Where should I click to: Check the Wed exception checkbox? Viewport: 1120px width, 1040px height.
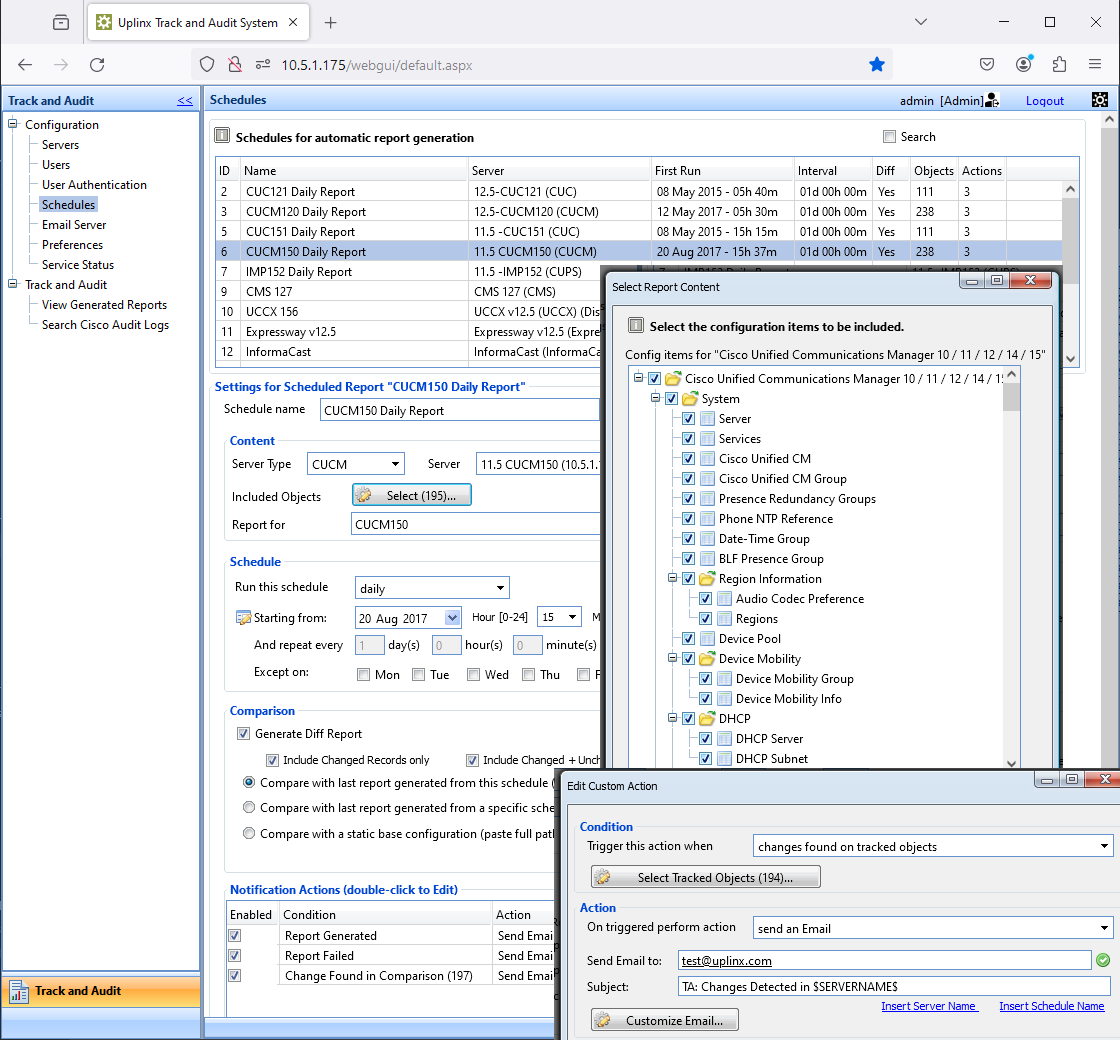[473, 674]
